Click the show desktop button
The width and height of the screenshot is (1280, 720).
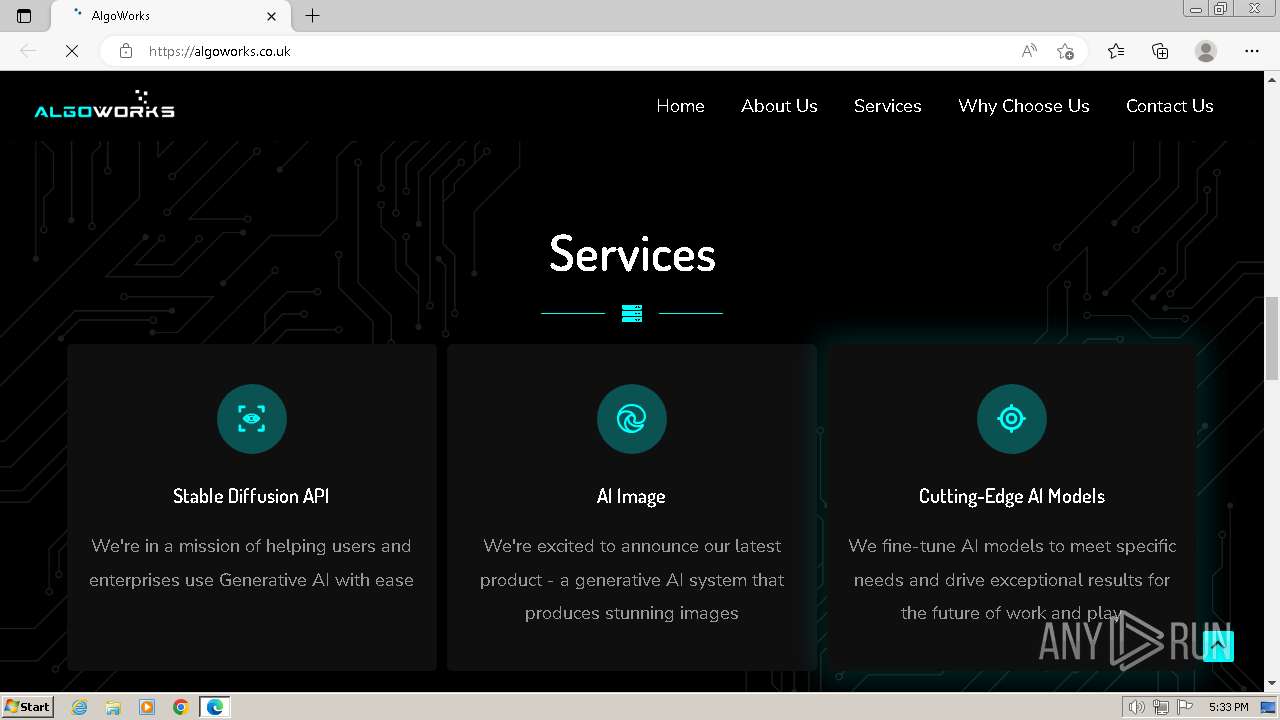click(1268, 707)
